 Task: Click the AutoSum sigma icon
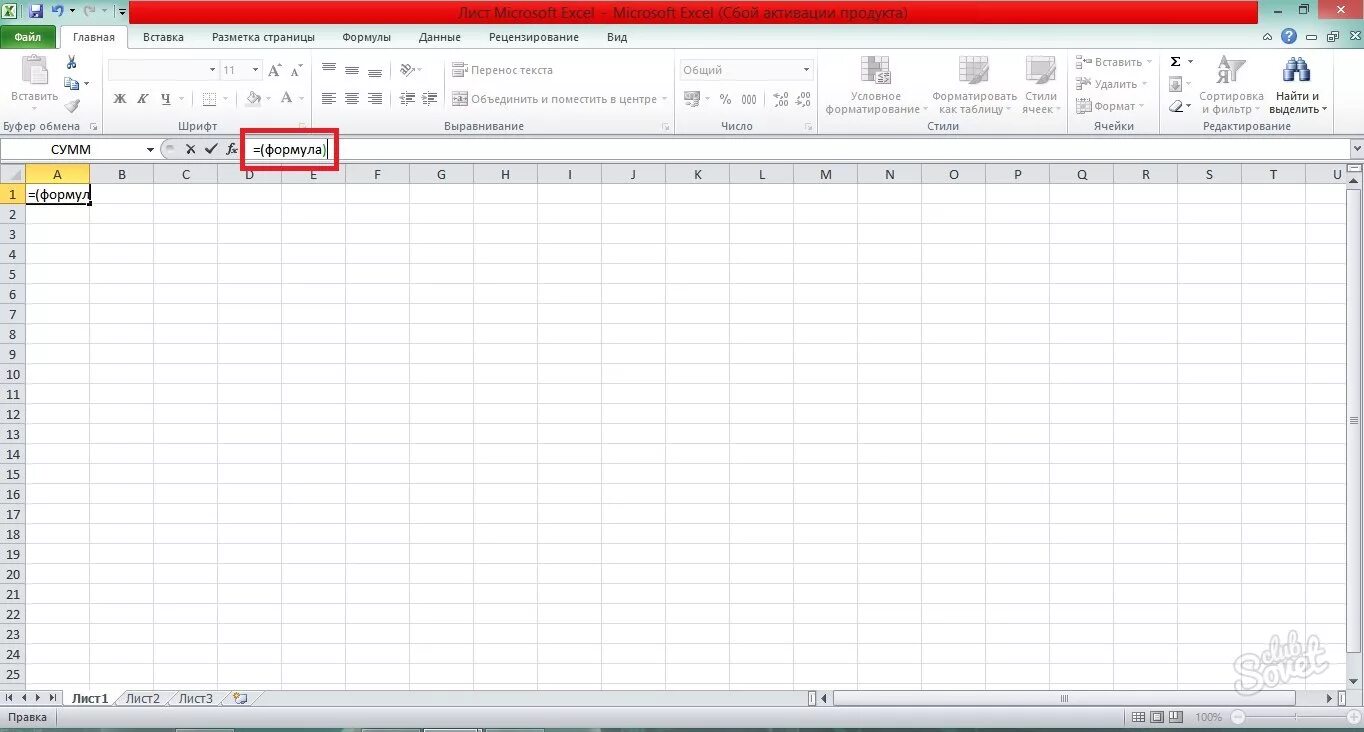pyautogui.click(x=1176, y=62)
